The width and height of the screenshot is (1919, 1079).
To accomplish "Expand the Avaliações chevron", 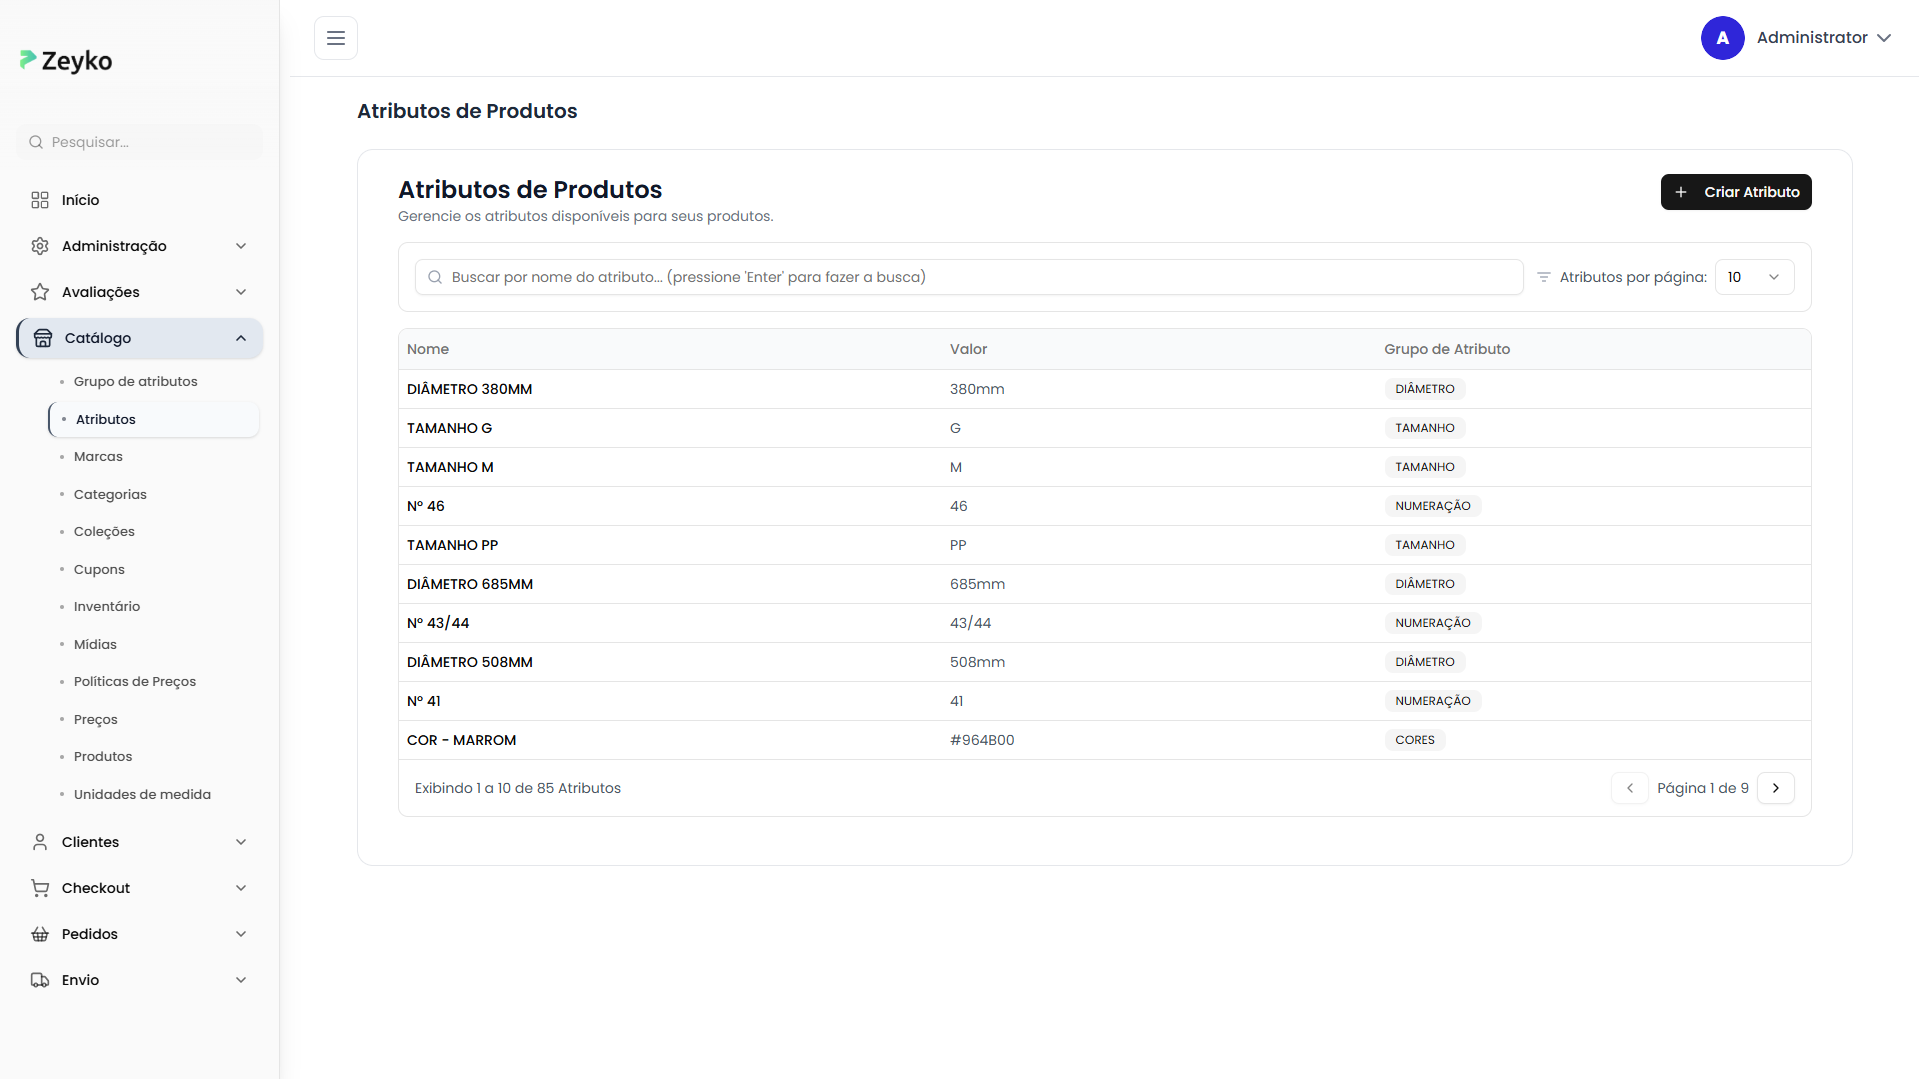I will coord(241,292).
